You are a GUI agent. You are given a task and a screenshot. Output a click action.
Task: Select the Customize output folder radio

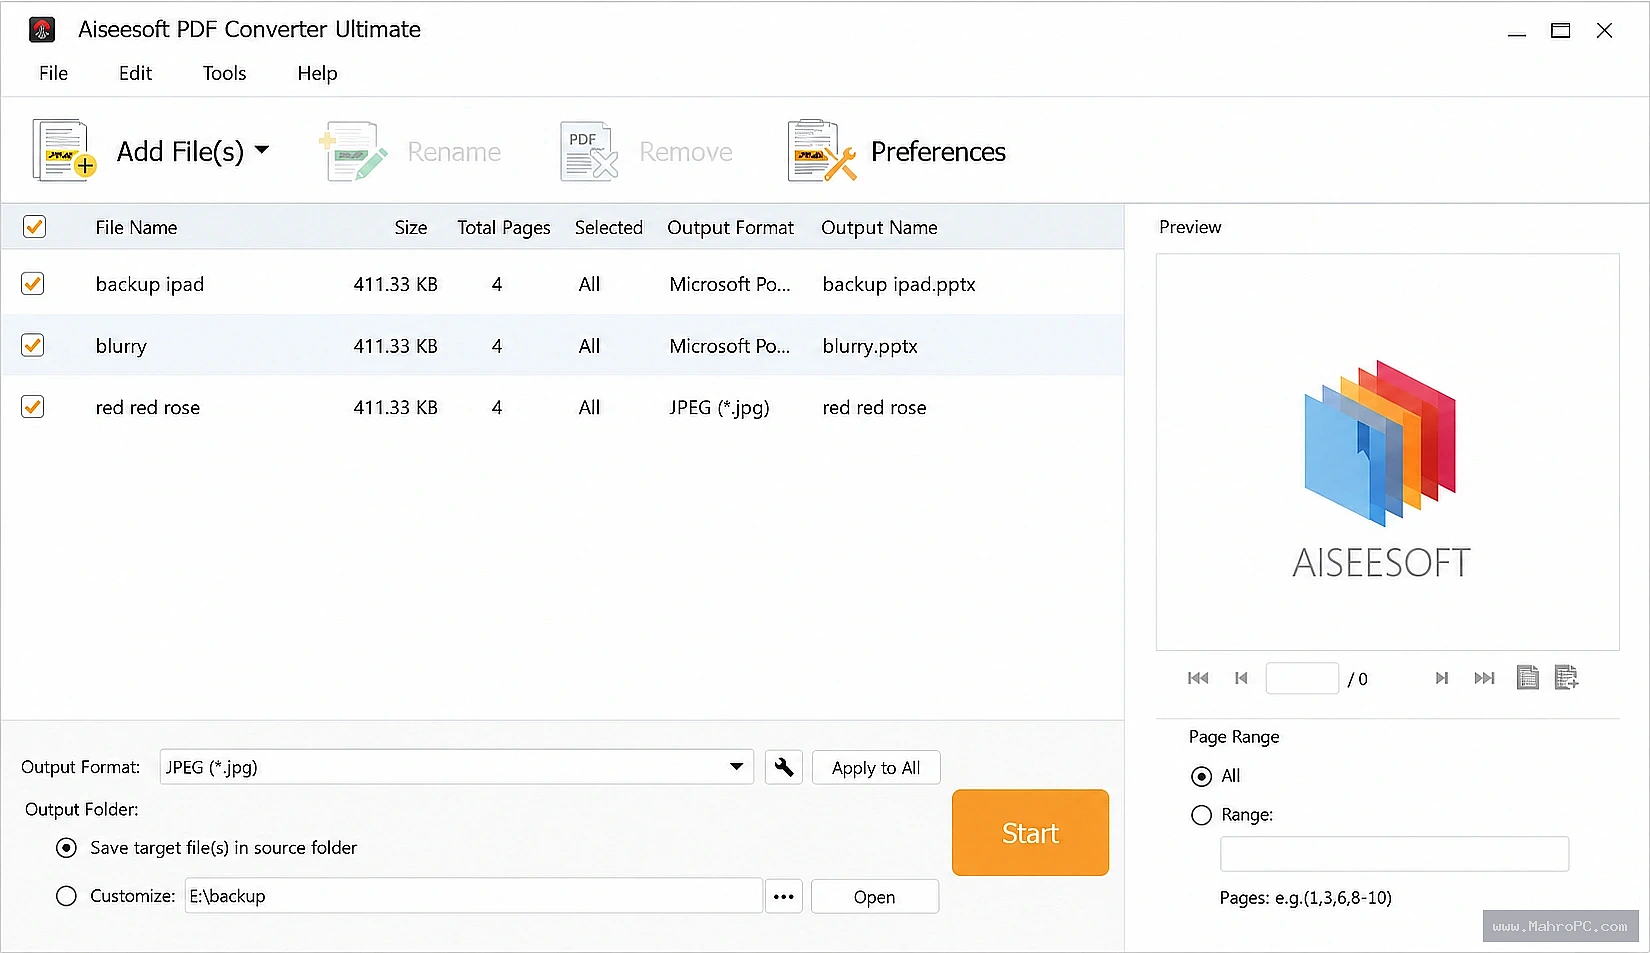point(66,896)
